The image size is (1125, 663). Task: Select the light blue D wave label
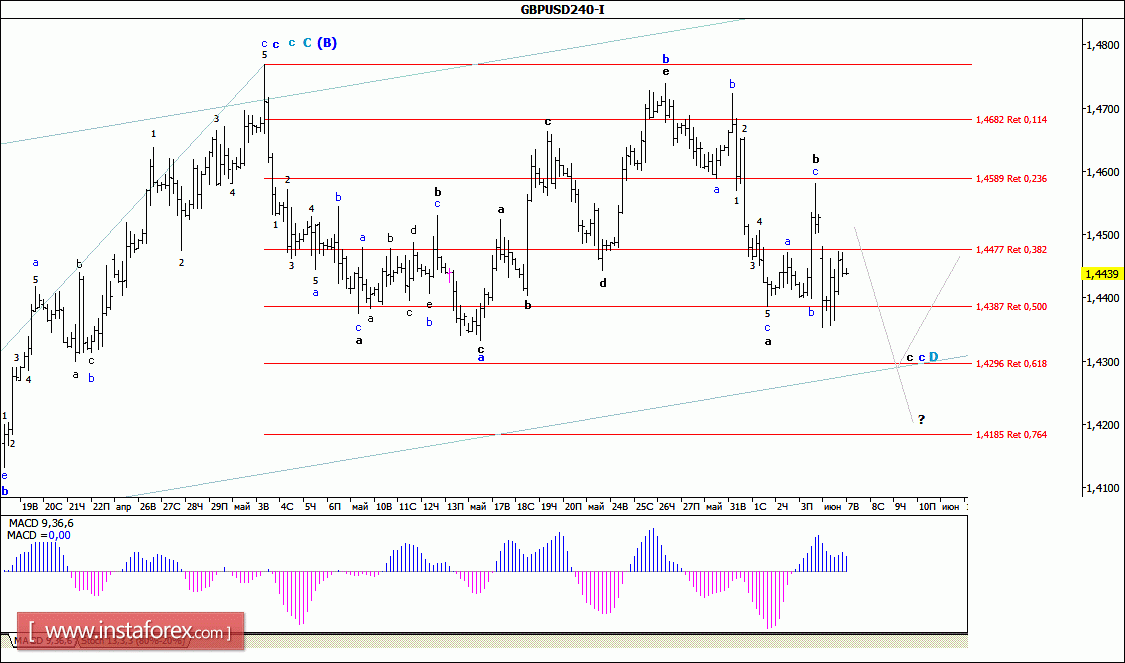(x=933, y=357)
